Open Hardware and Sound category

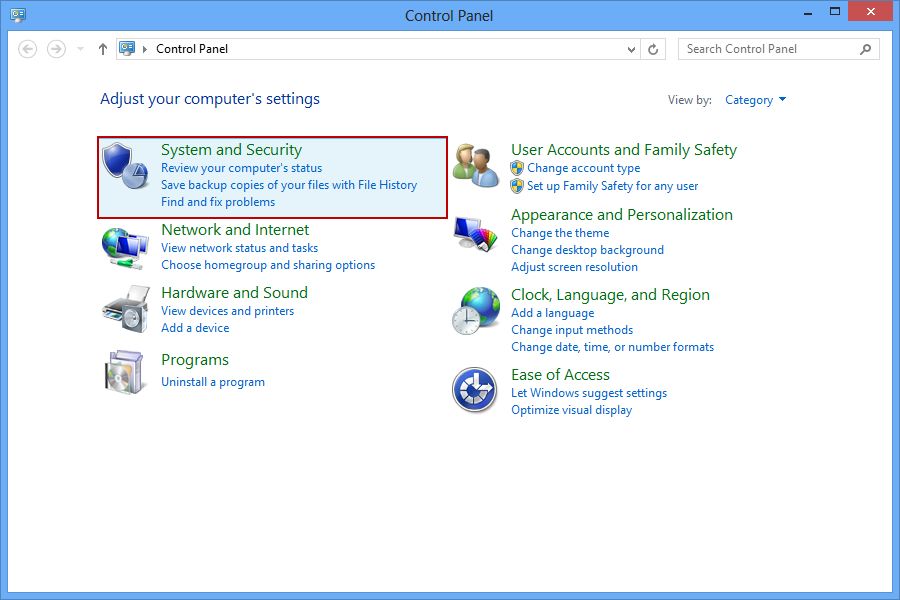pyautogui.click(x=235, y=293)
